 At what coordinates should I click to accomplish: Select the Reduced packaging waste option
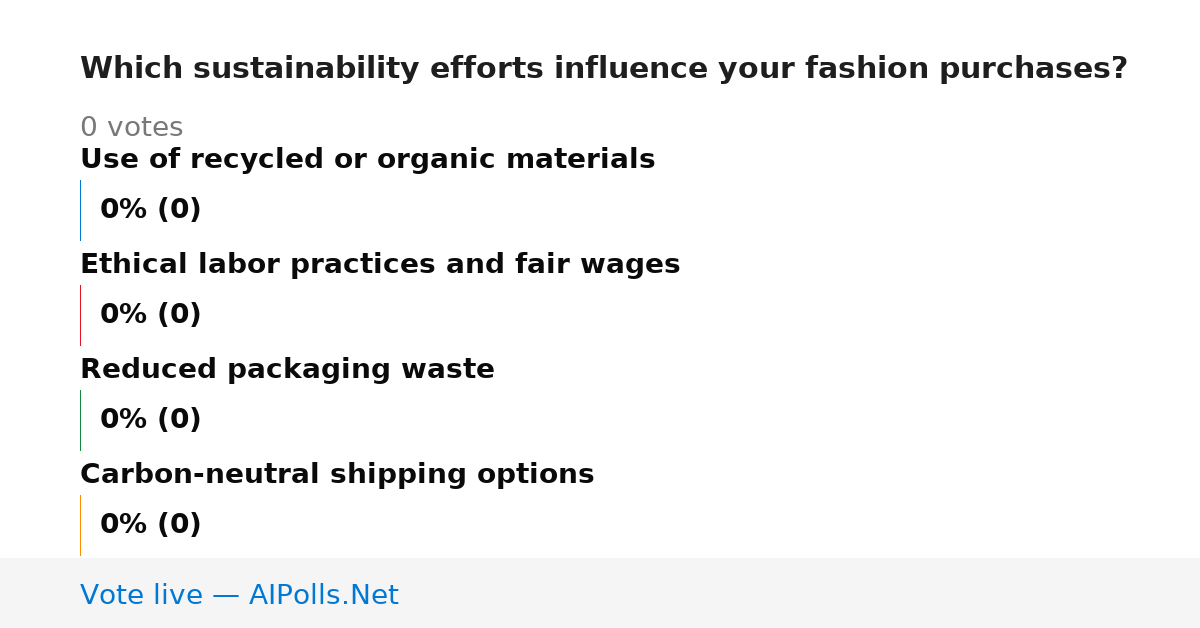point(287,370)
